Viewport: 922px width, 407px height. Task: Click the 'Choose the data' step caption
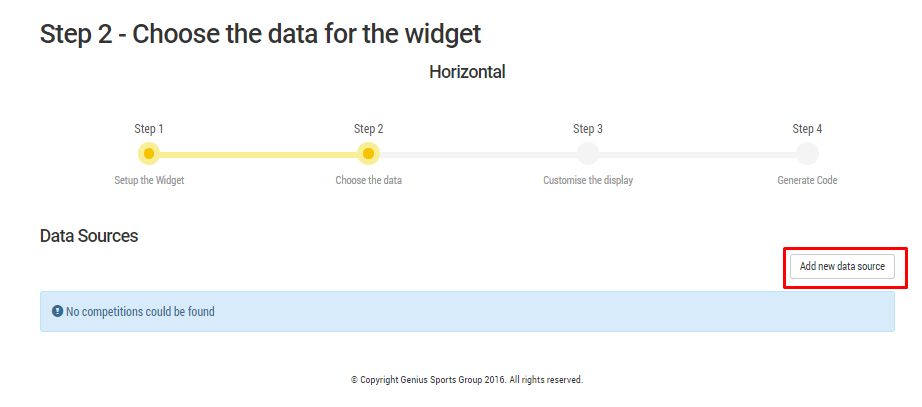369,180
